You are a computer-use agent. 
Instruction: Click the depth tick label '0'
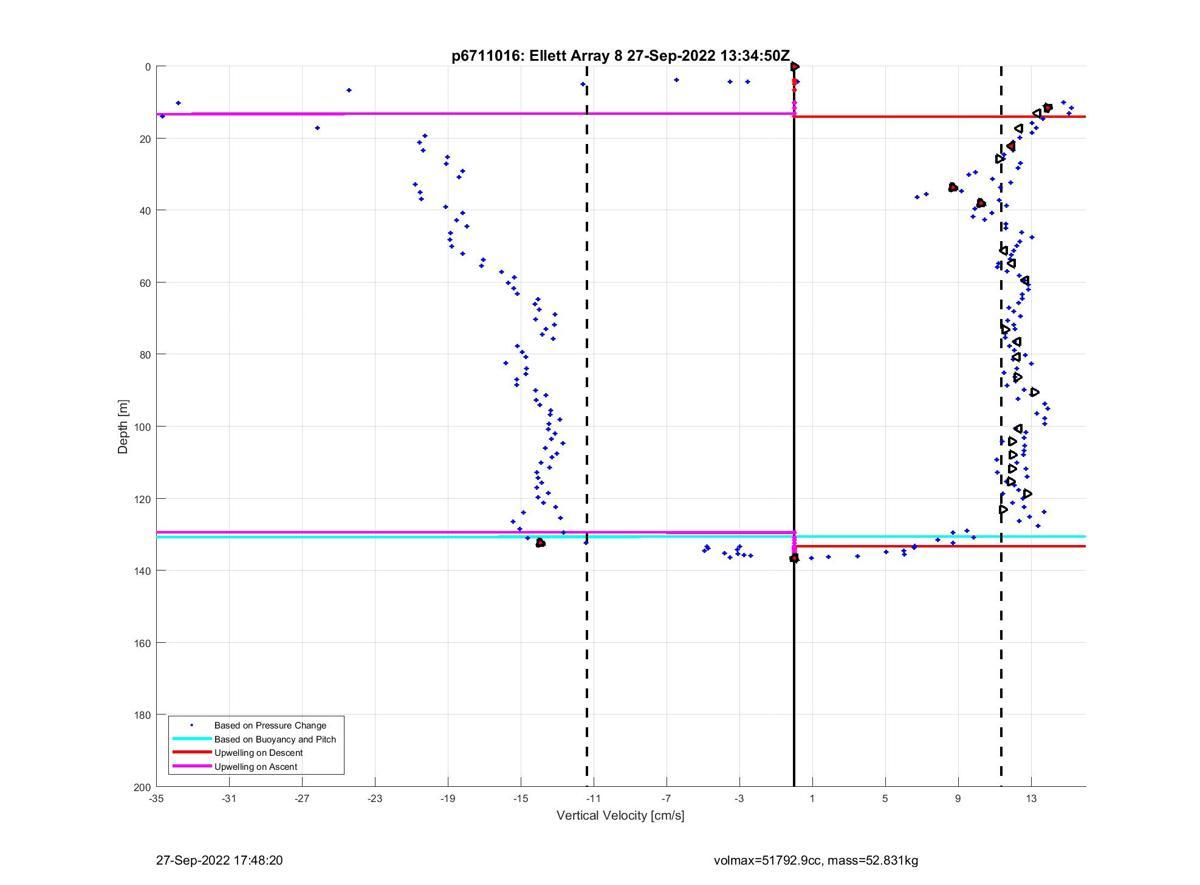(148, 67)
